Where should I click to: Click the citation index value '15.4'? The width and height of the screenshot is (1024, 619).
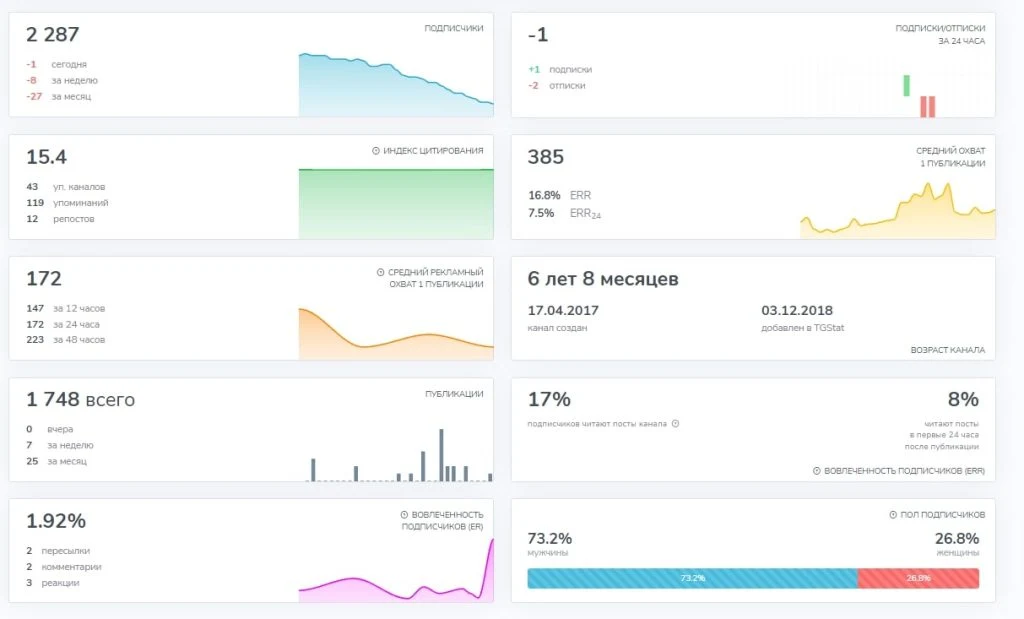(x=46, y=157)
